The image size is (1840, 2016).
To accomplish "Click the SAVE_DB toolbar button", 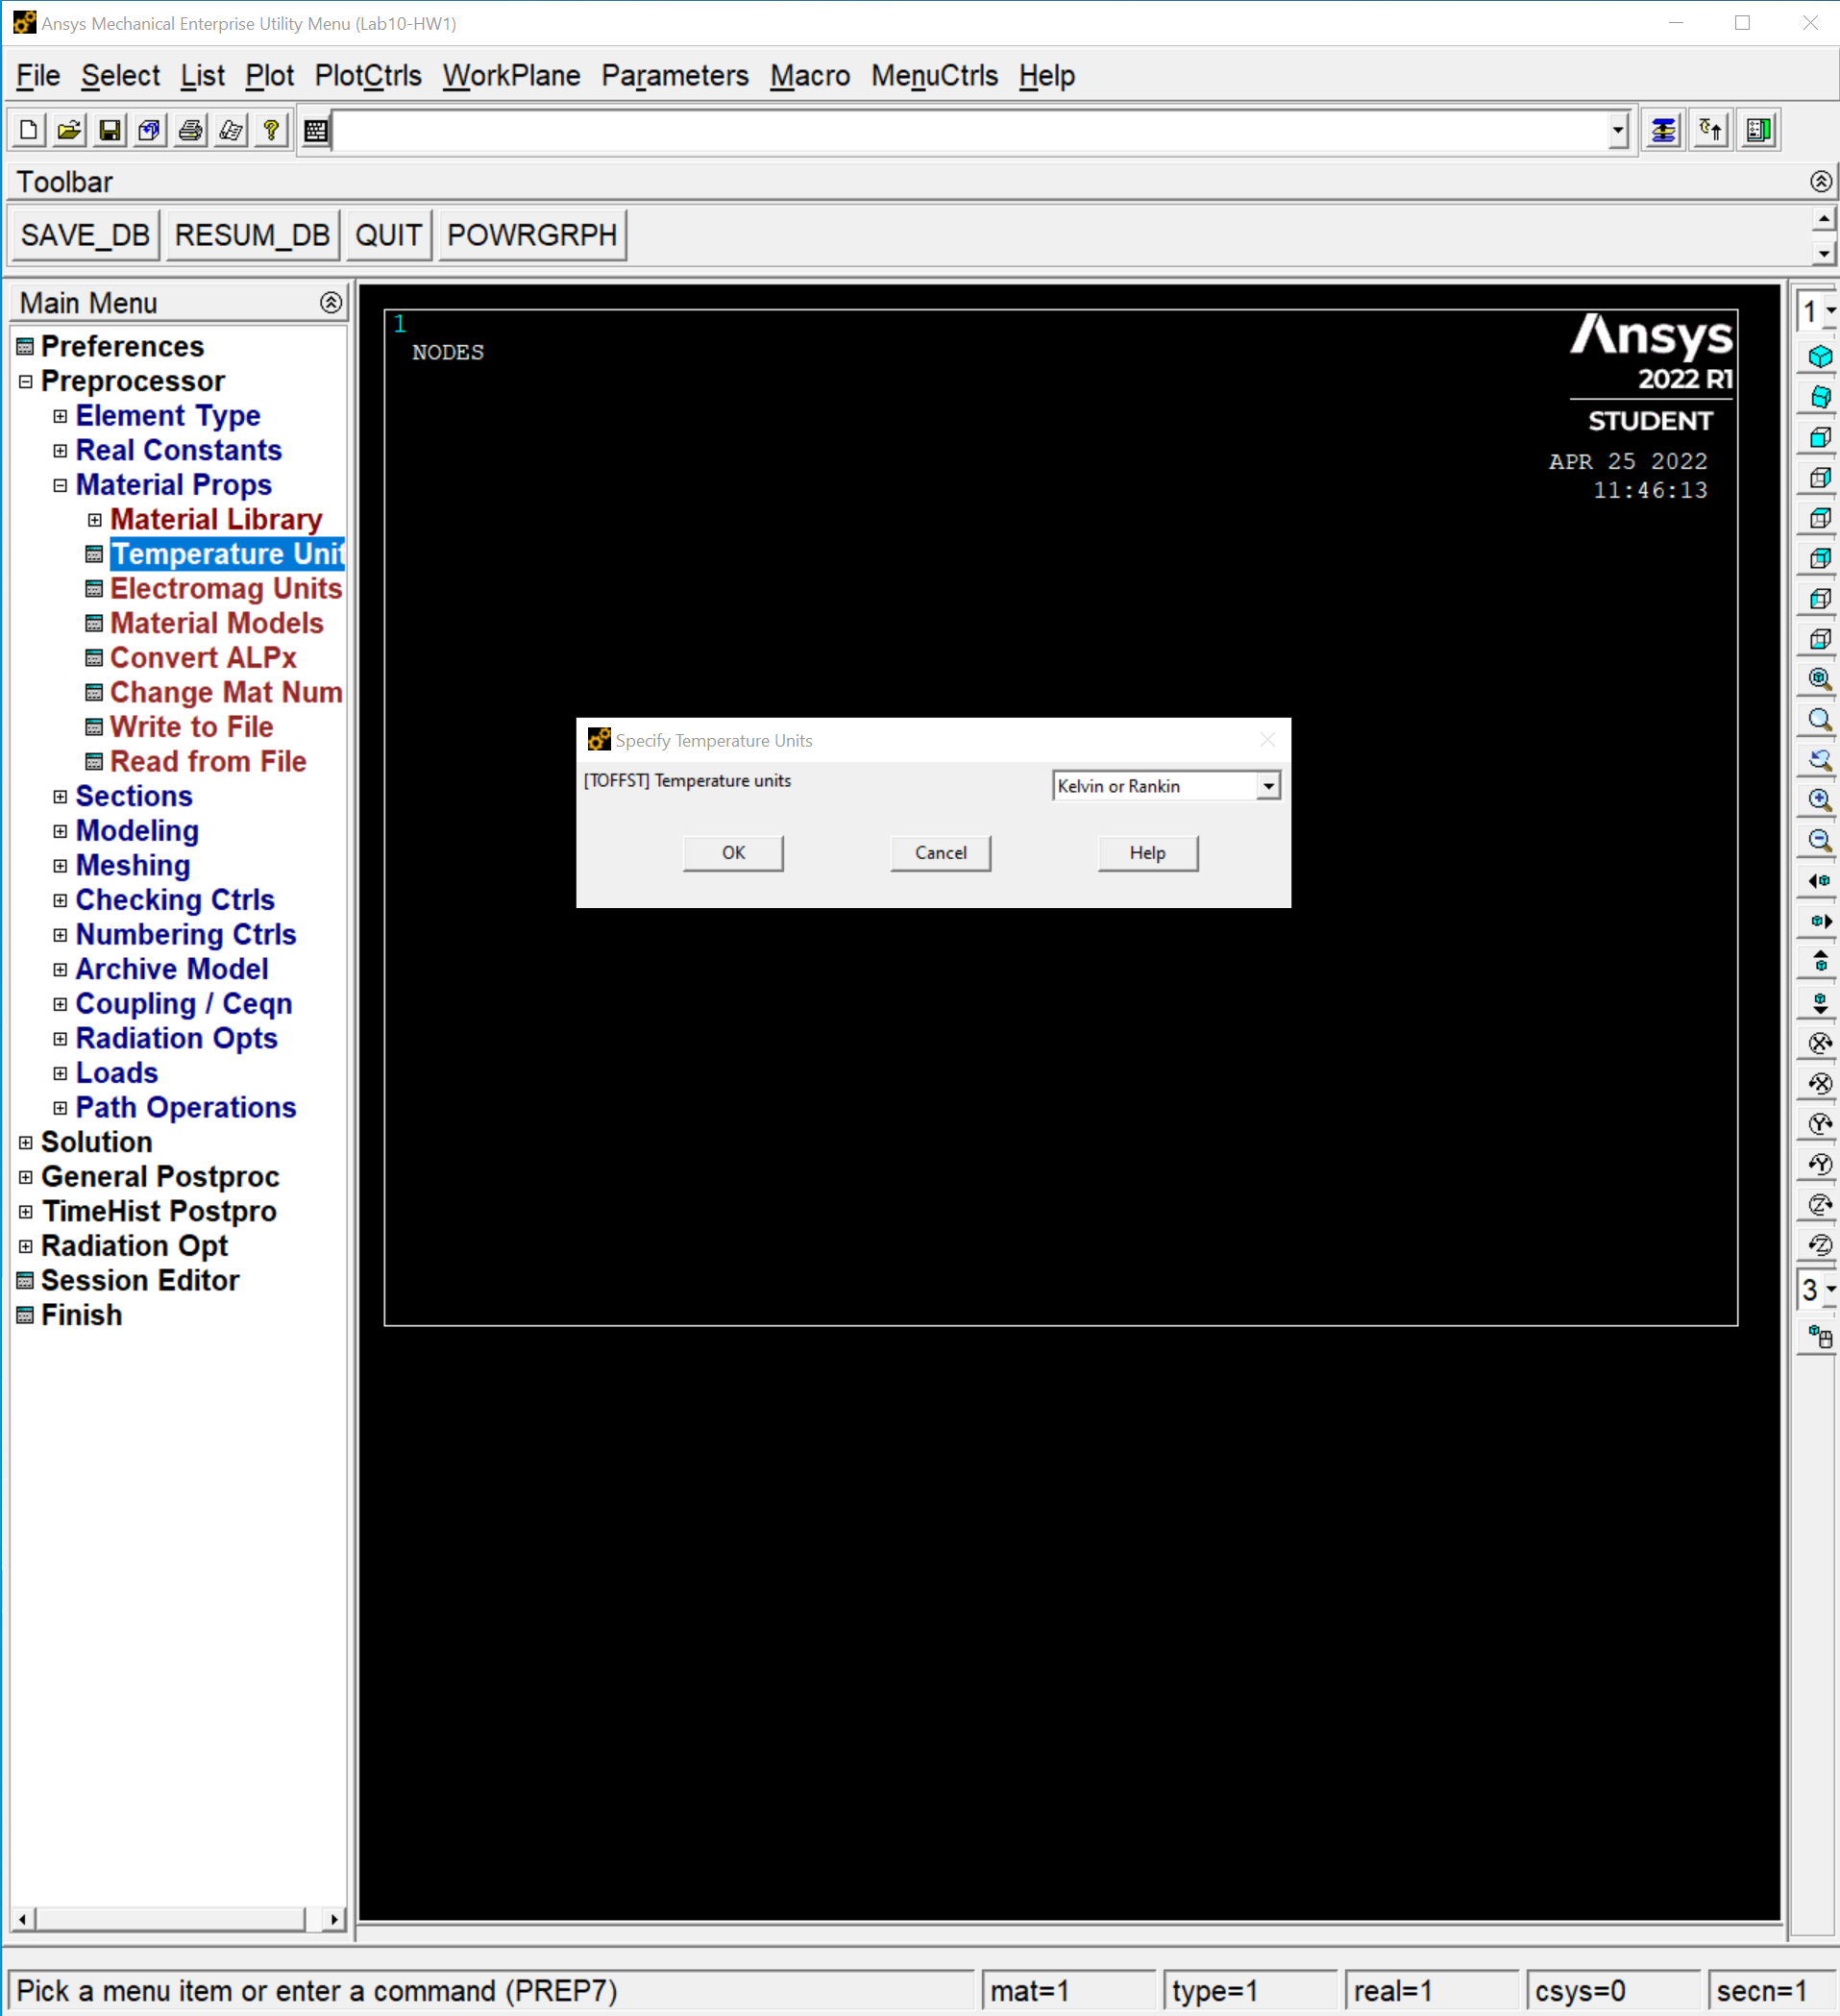I will click(x=85, y=235).
